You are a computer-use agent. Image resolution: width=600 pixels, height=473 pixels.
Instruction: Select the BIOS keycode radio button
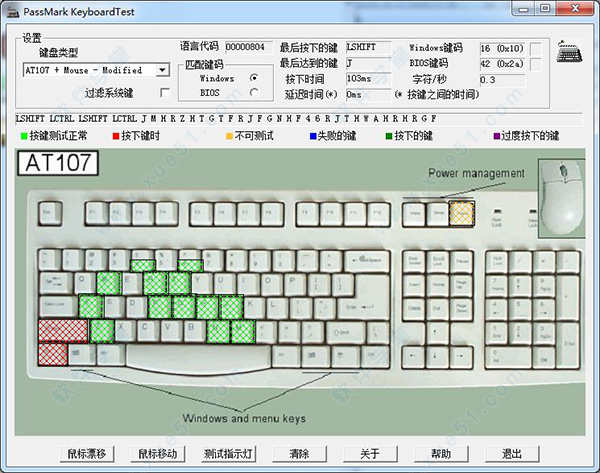click(x=254, y=92)
